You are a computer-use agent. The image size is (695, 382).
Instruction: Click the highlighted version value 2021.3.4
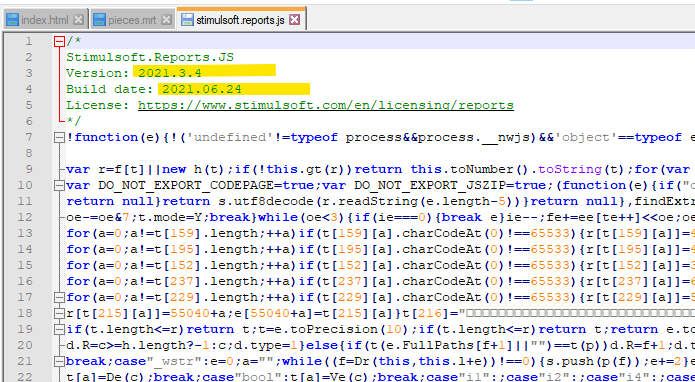coord(170,73)
